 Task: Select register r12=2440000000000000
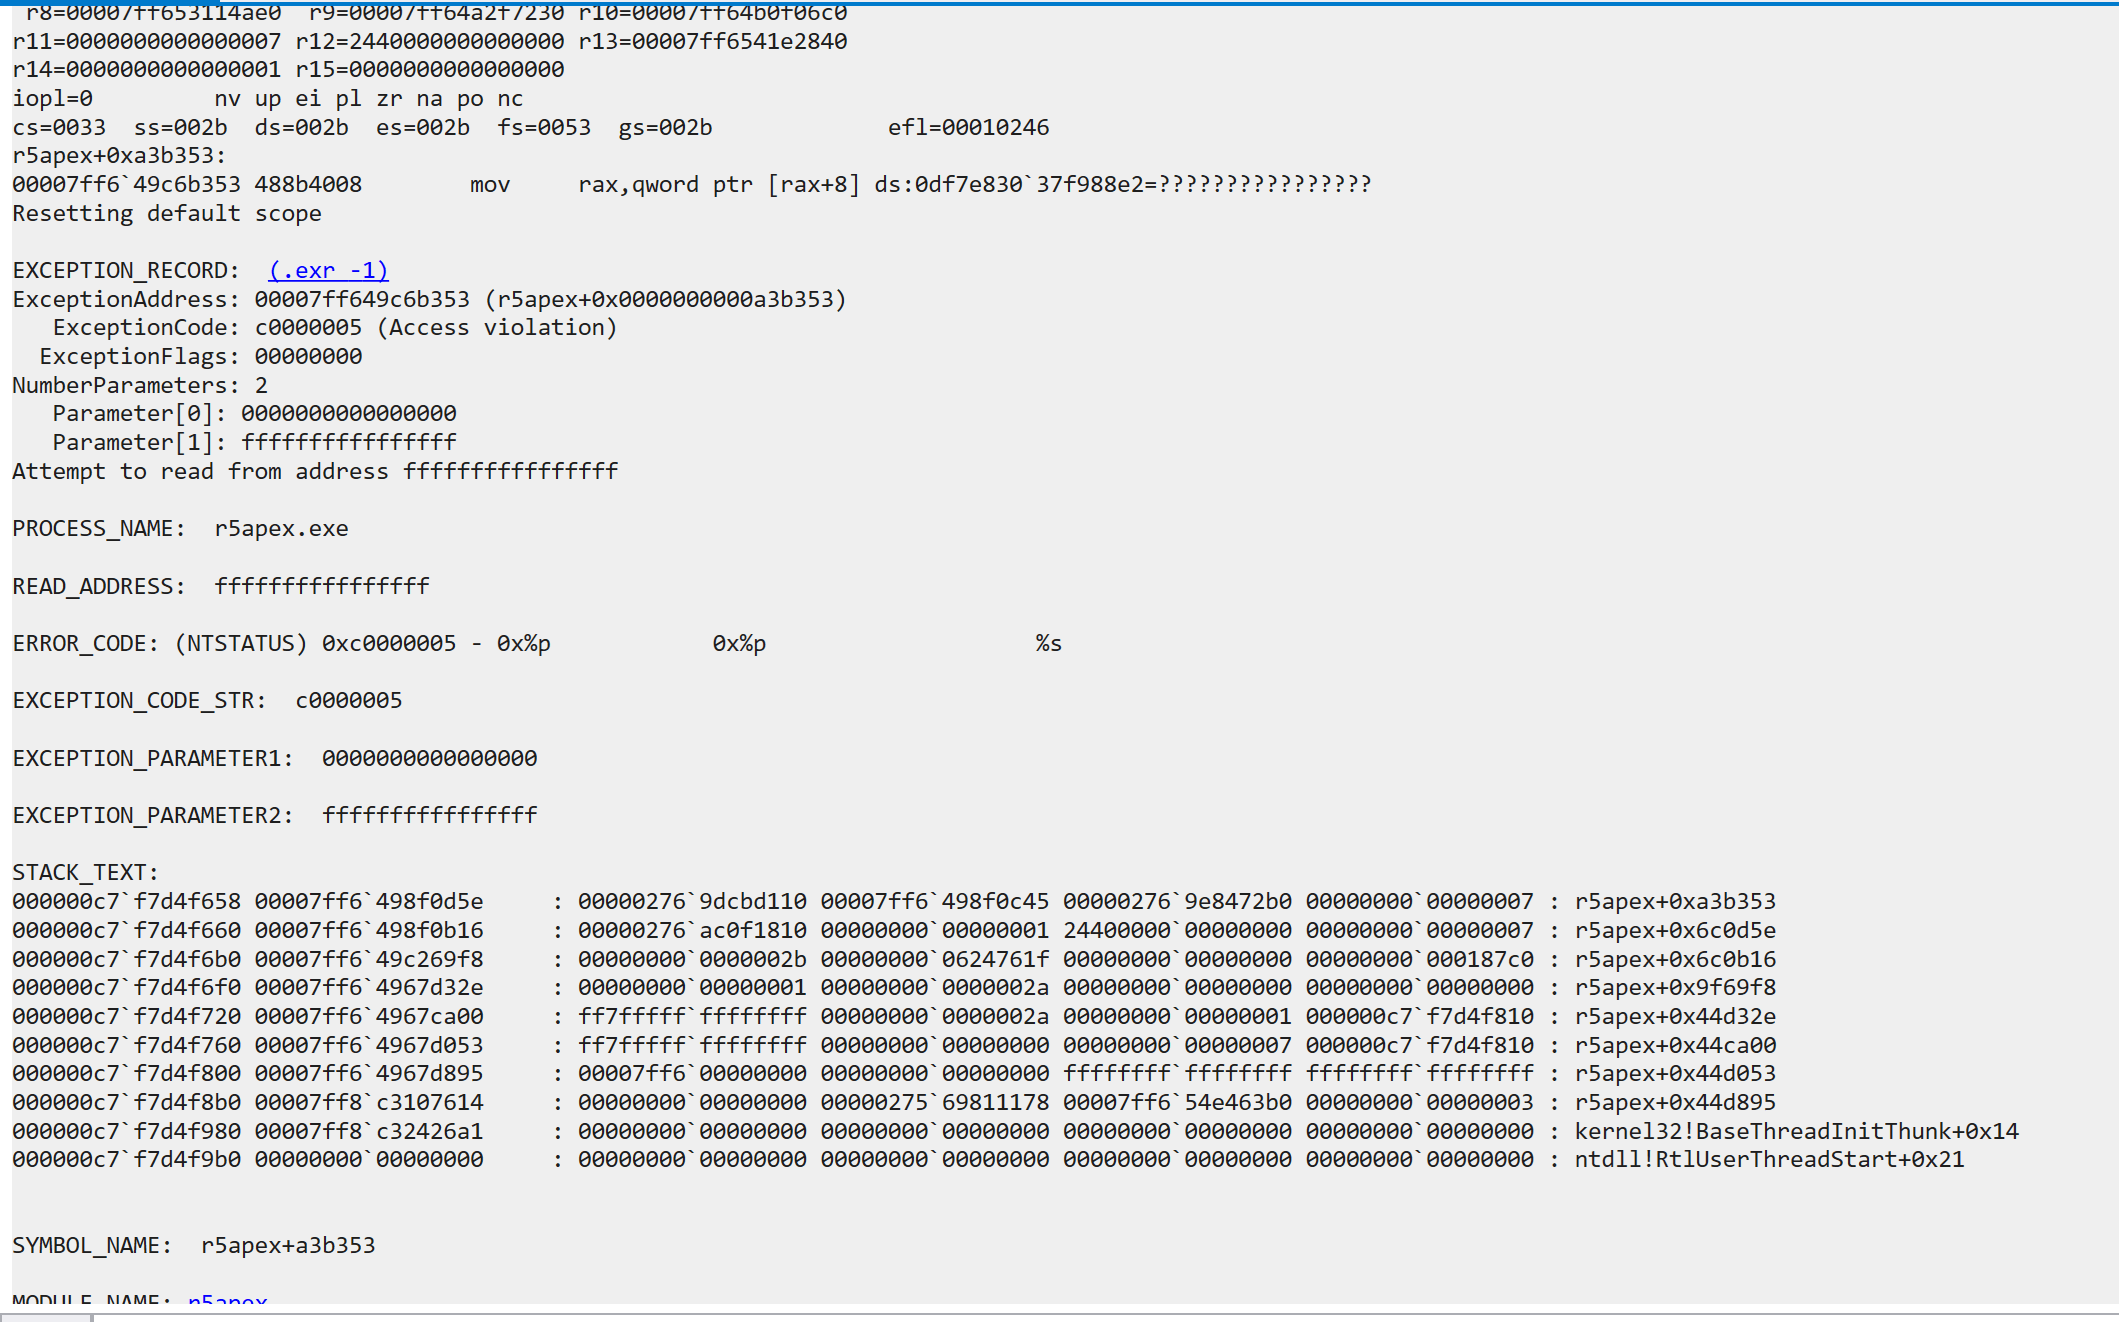pyautogui.click(x=430, y=42)
